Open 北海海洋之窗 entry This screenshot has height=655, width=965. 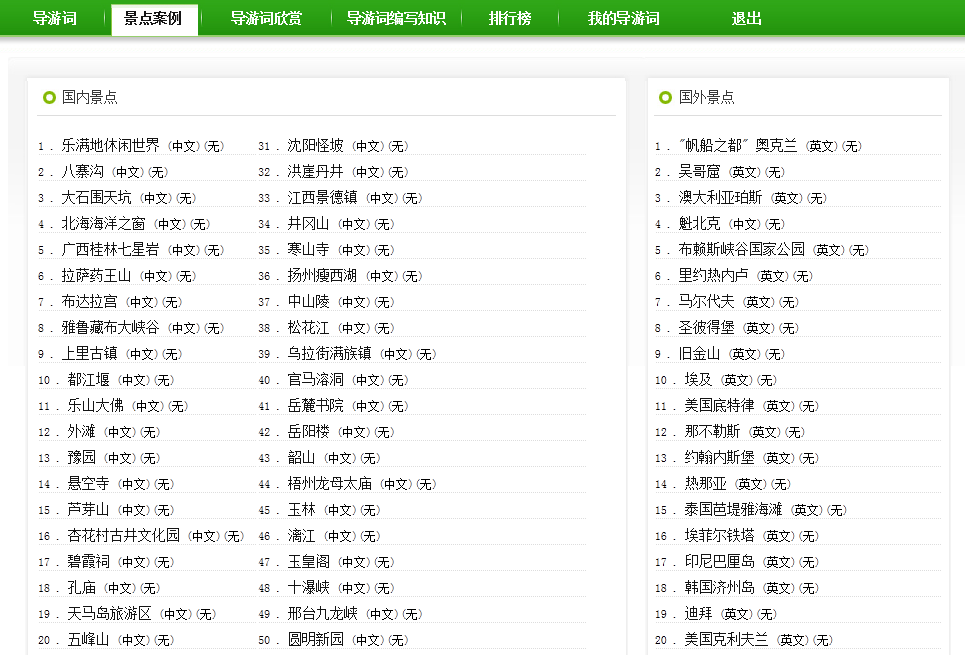point(103,223)
